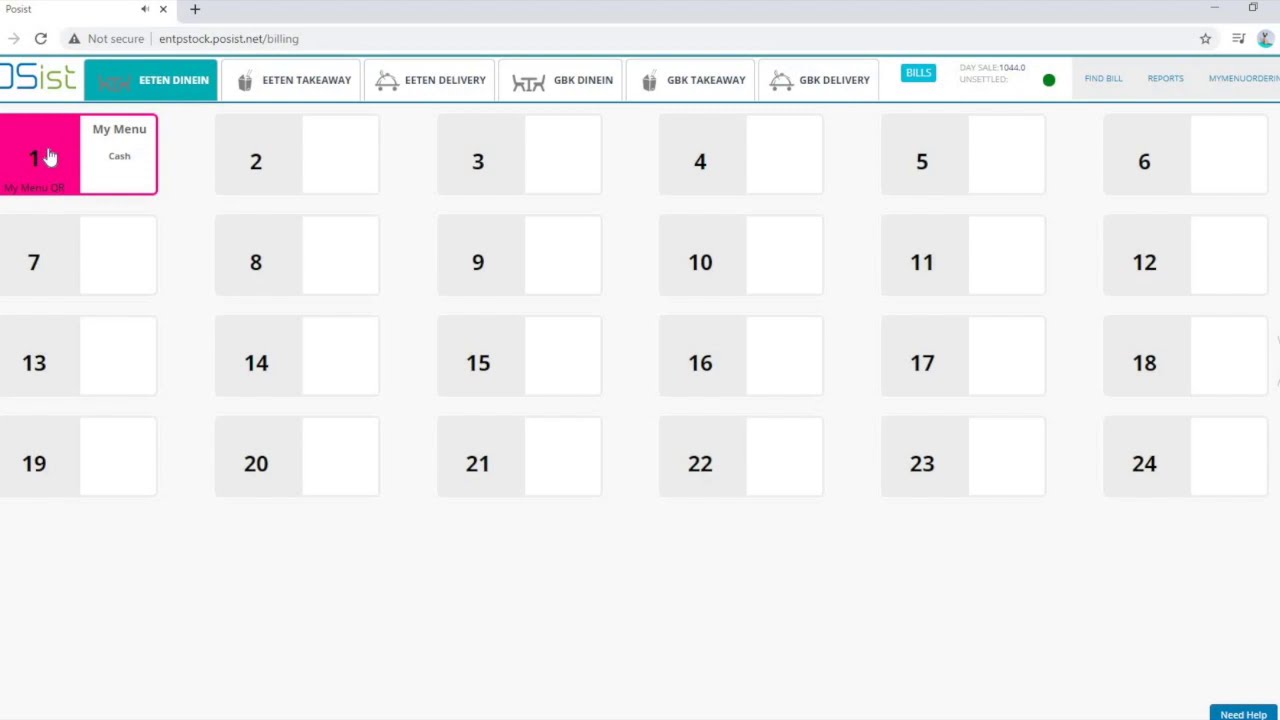
Task: Open the BILLS button
Action: (x=918, y=73)
